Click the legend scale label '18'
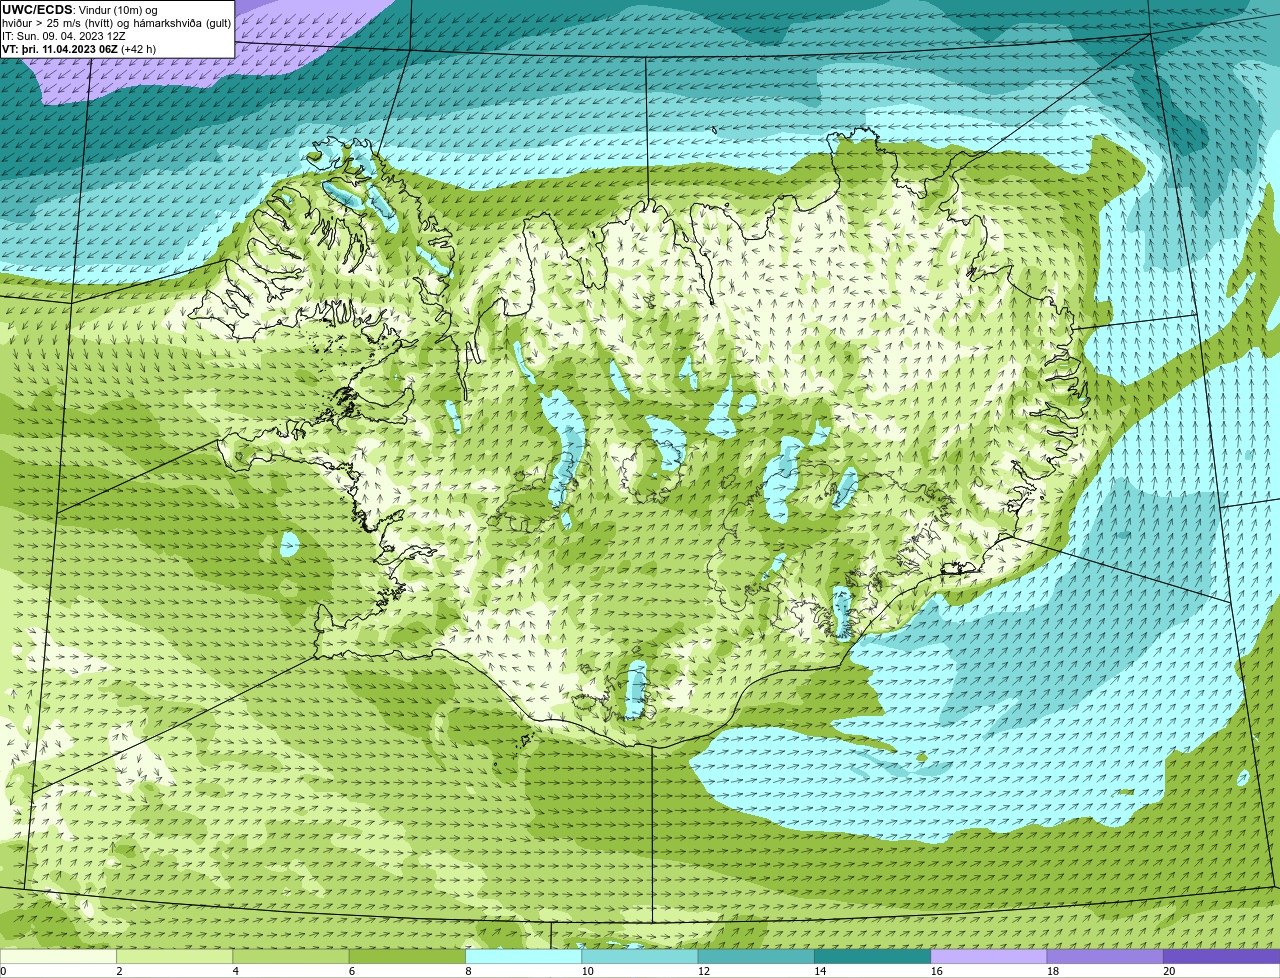The image size is (1280, 978). point(1053,971)
